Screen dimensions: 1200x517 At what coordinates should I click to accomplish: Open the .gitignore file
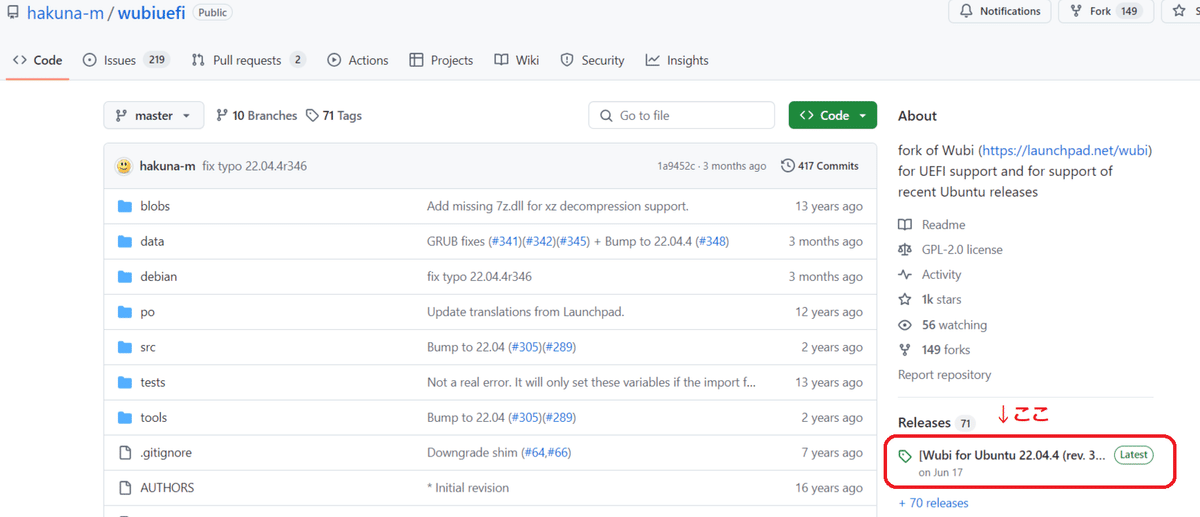click(x=166, y=452)
